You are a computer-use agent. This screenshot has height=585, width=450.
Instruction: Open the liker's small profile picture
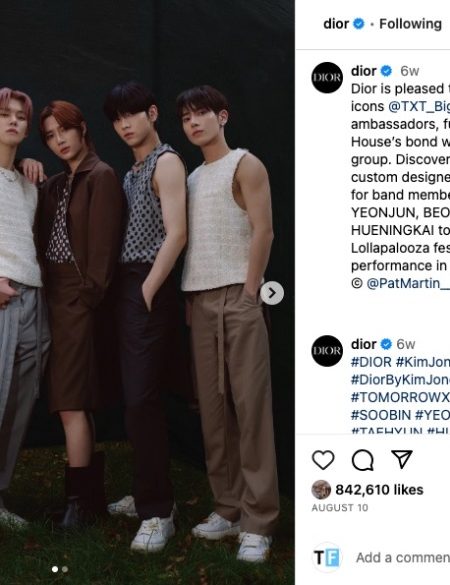321,489
